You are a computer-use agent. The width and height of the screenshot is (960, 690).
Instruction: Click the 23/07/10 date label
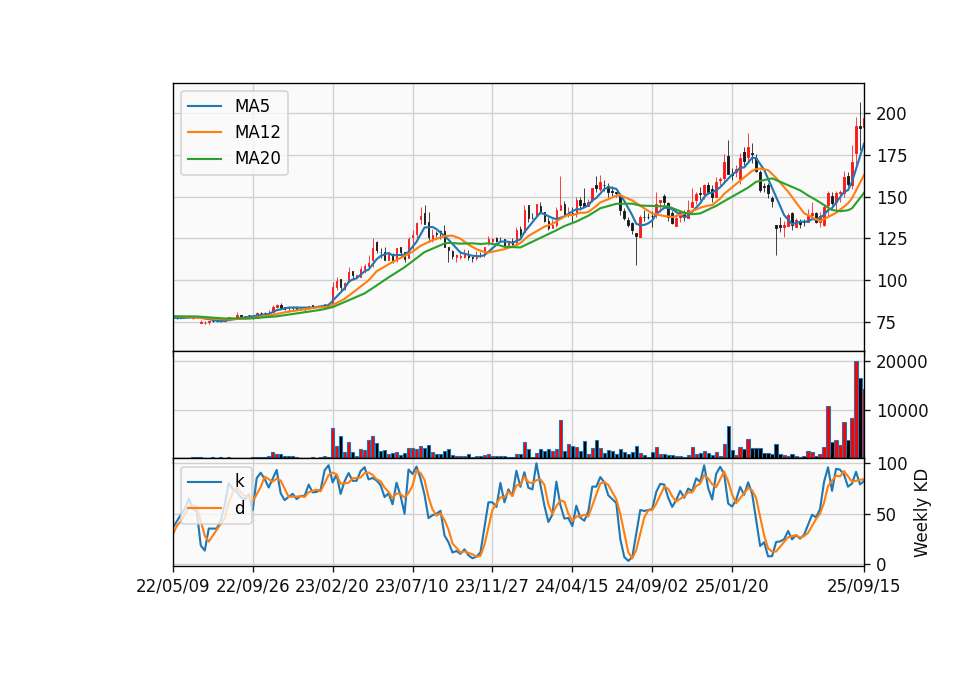click(x=412, y=587)
